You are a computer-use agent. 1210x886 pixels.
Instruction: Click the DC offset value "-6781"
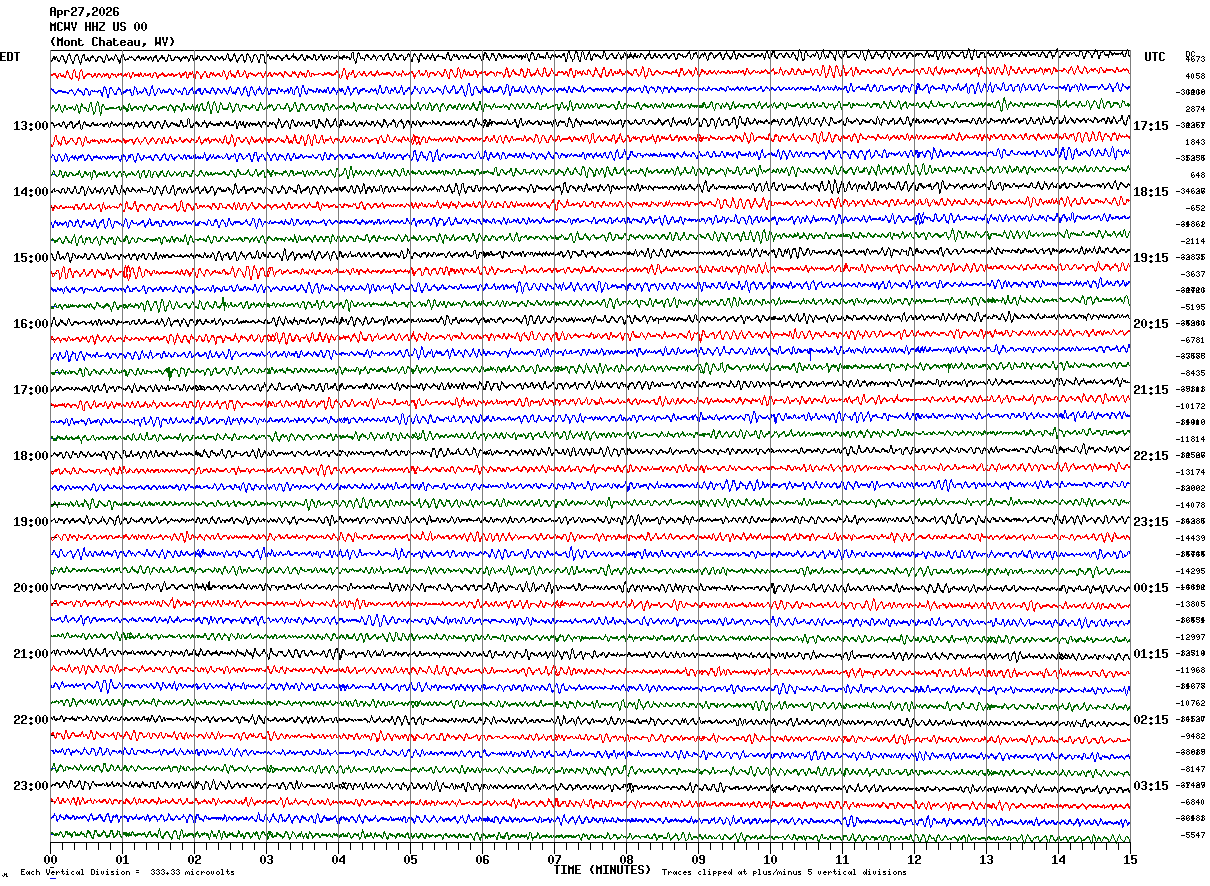1193,340
